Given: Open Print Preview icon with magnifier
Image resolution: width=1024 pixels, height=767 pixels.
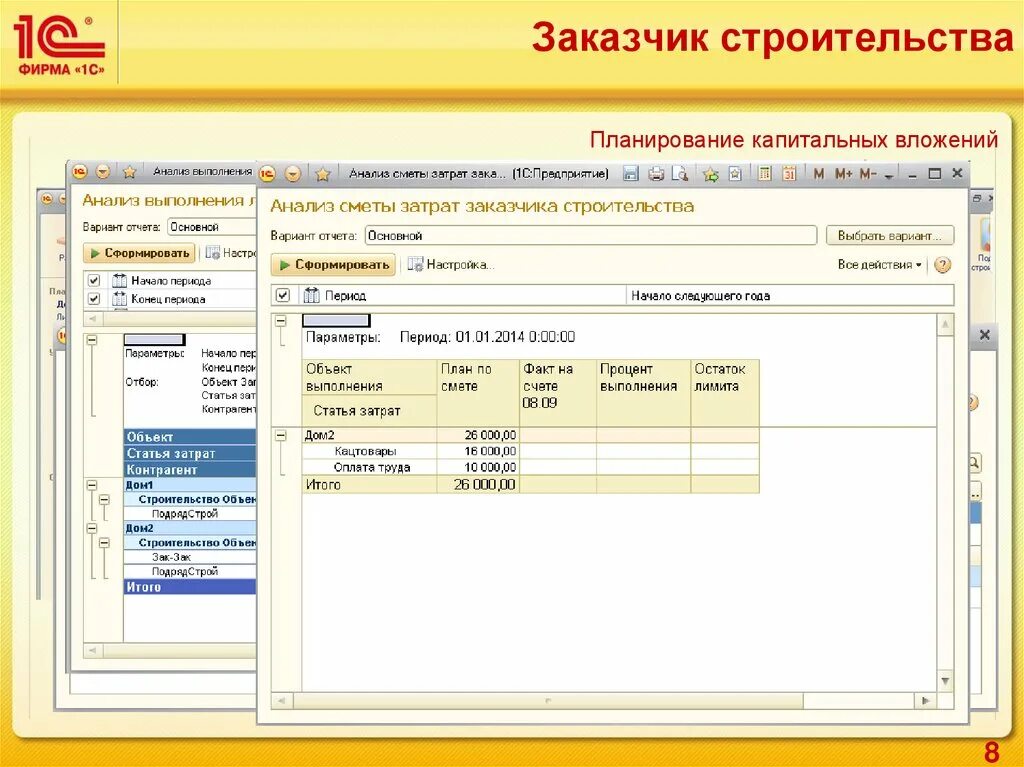Looking at the screenshot, I should [680, 174].
